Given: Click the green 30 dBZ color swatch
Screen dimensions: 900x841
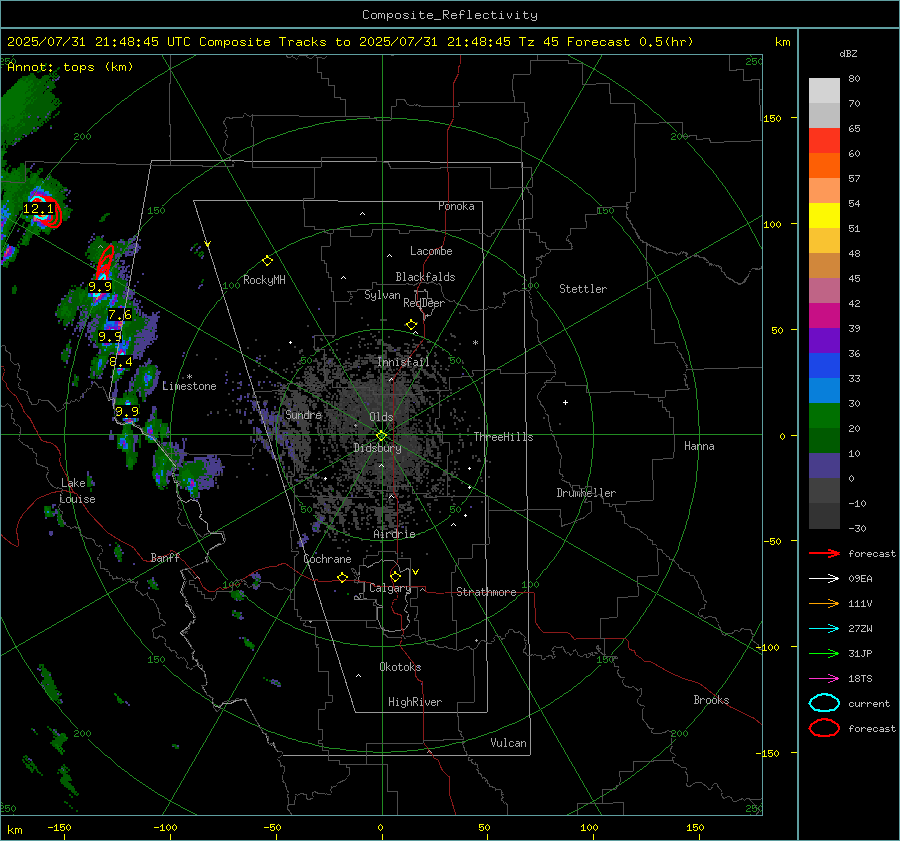Looking at the screenshot, I should tap(824, 416).
